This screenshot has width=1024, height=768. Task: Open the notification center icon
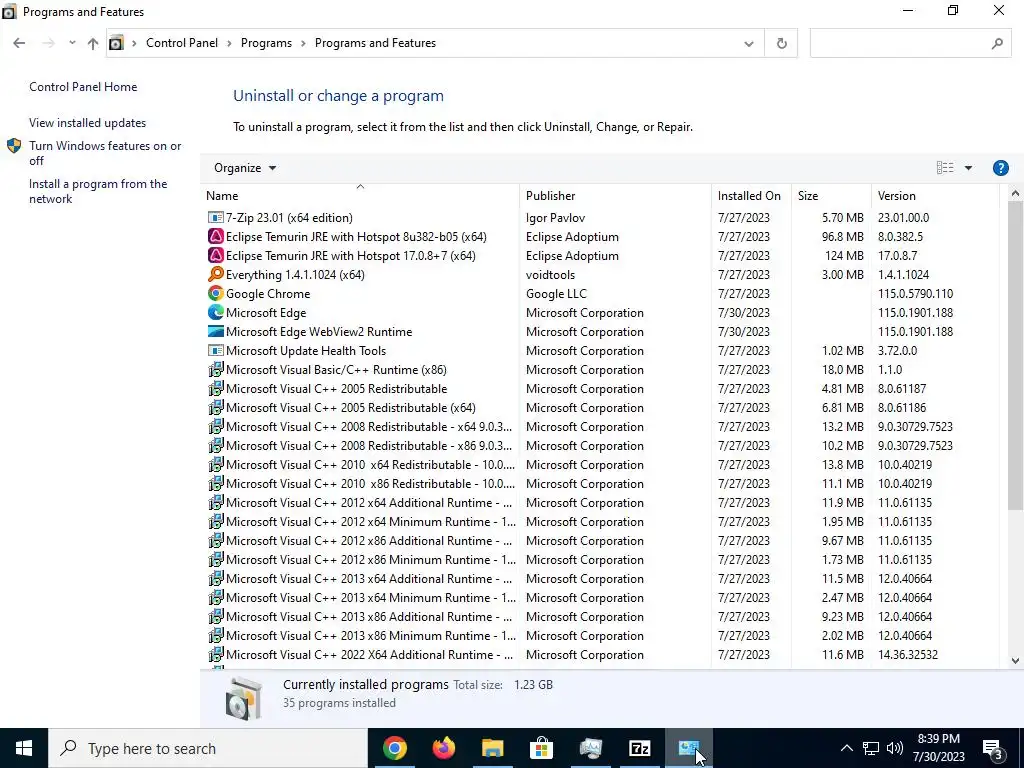(993, 748)
